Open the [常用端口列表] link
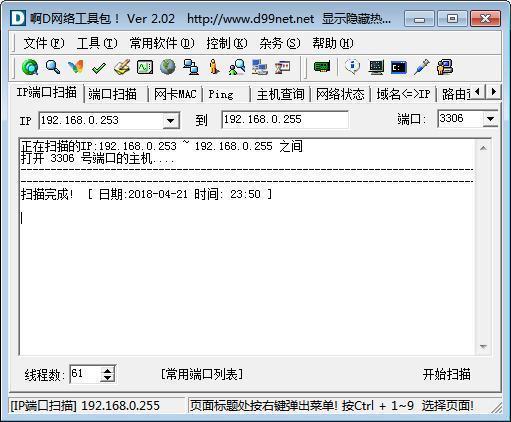The width and height of the screenshot is (511, 422). (x=202, y=374)
